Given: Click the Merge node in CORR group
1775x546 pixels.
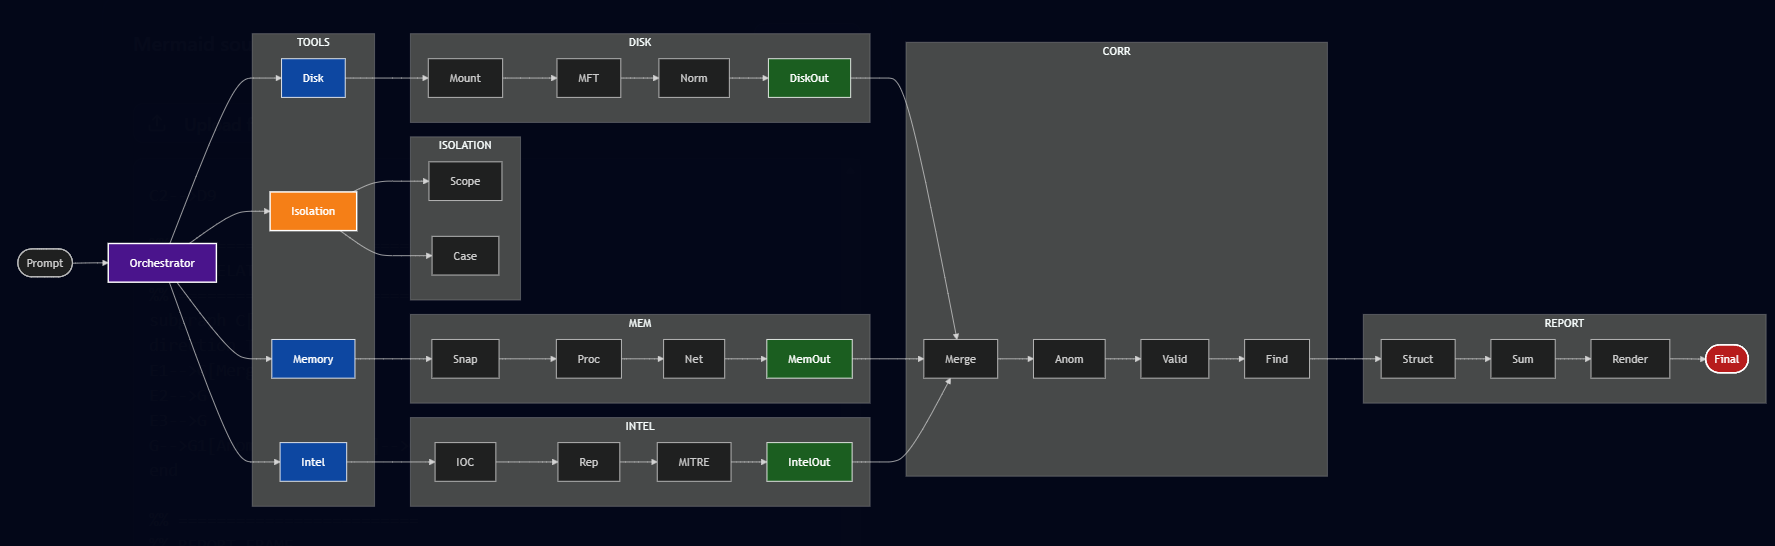Looking at the screenshot, I should (961, 359).
